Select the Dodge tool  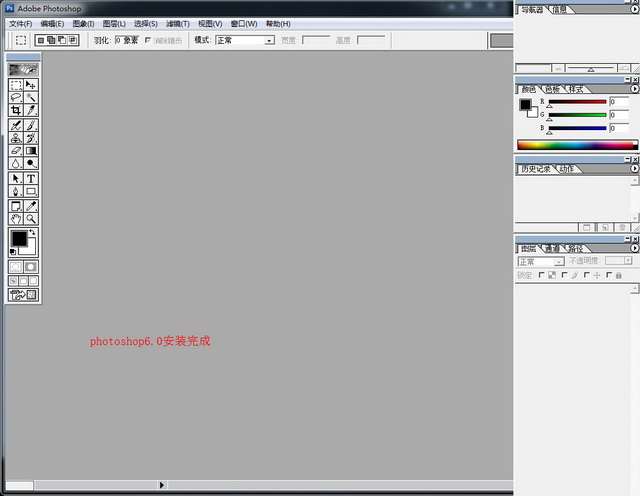coord(31,163)
